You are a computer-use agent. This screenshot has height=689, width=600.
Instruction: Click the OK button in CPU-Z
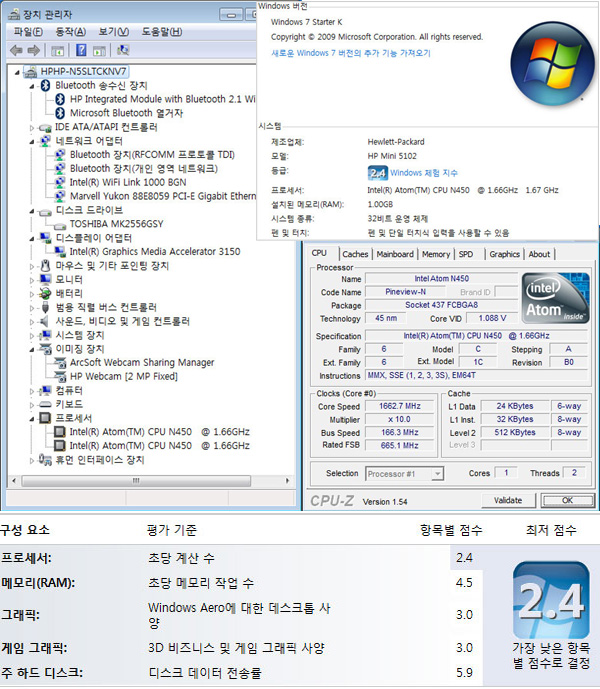coord(567,500)
